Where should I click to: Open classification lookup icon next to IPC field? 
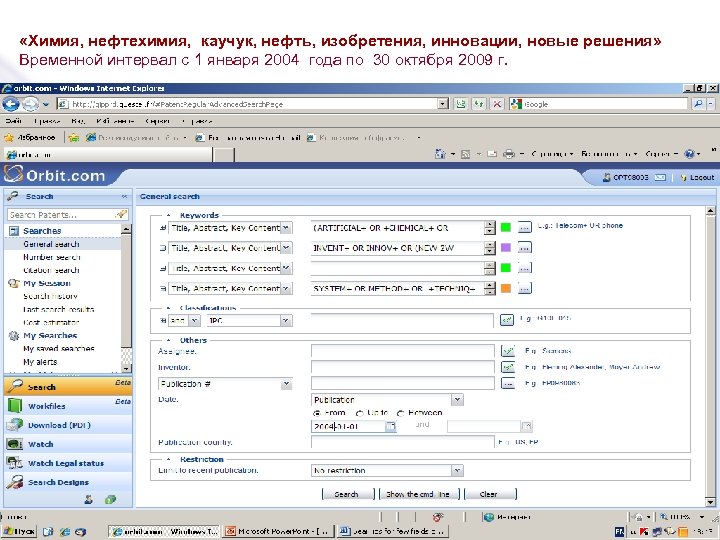[506, 320]
